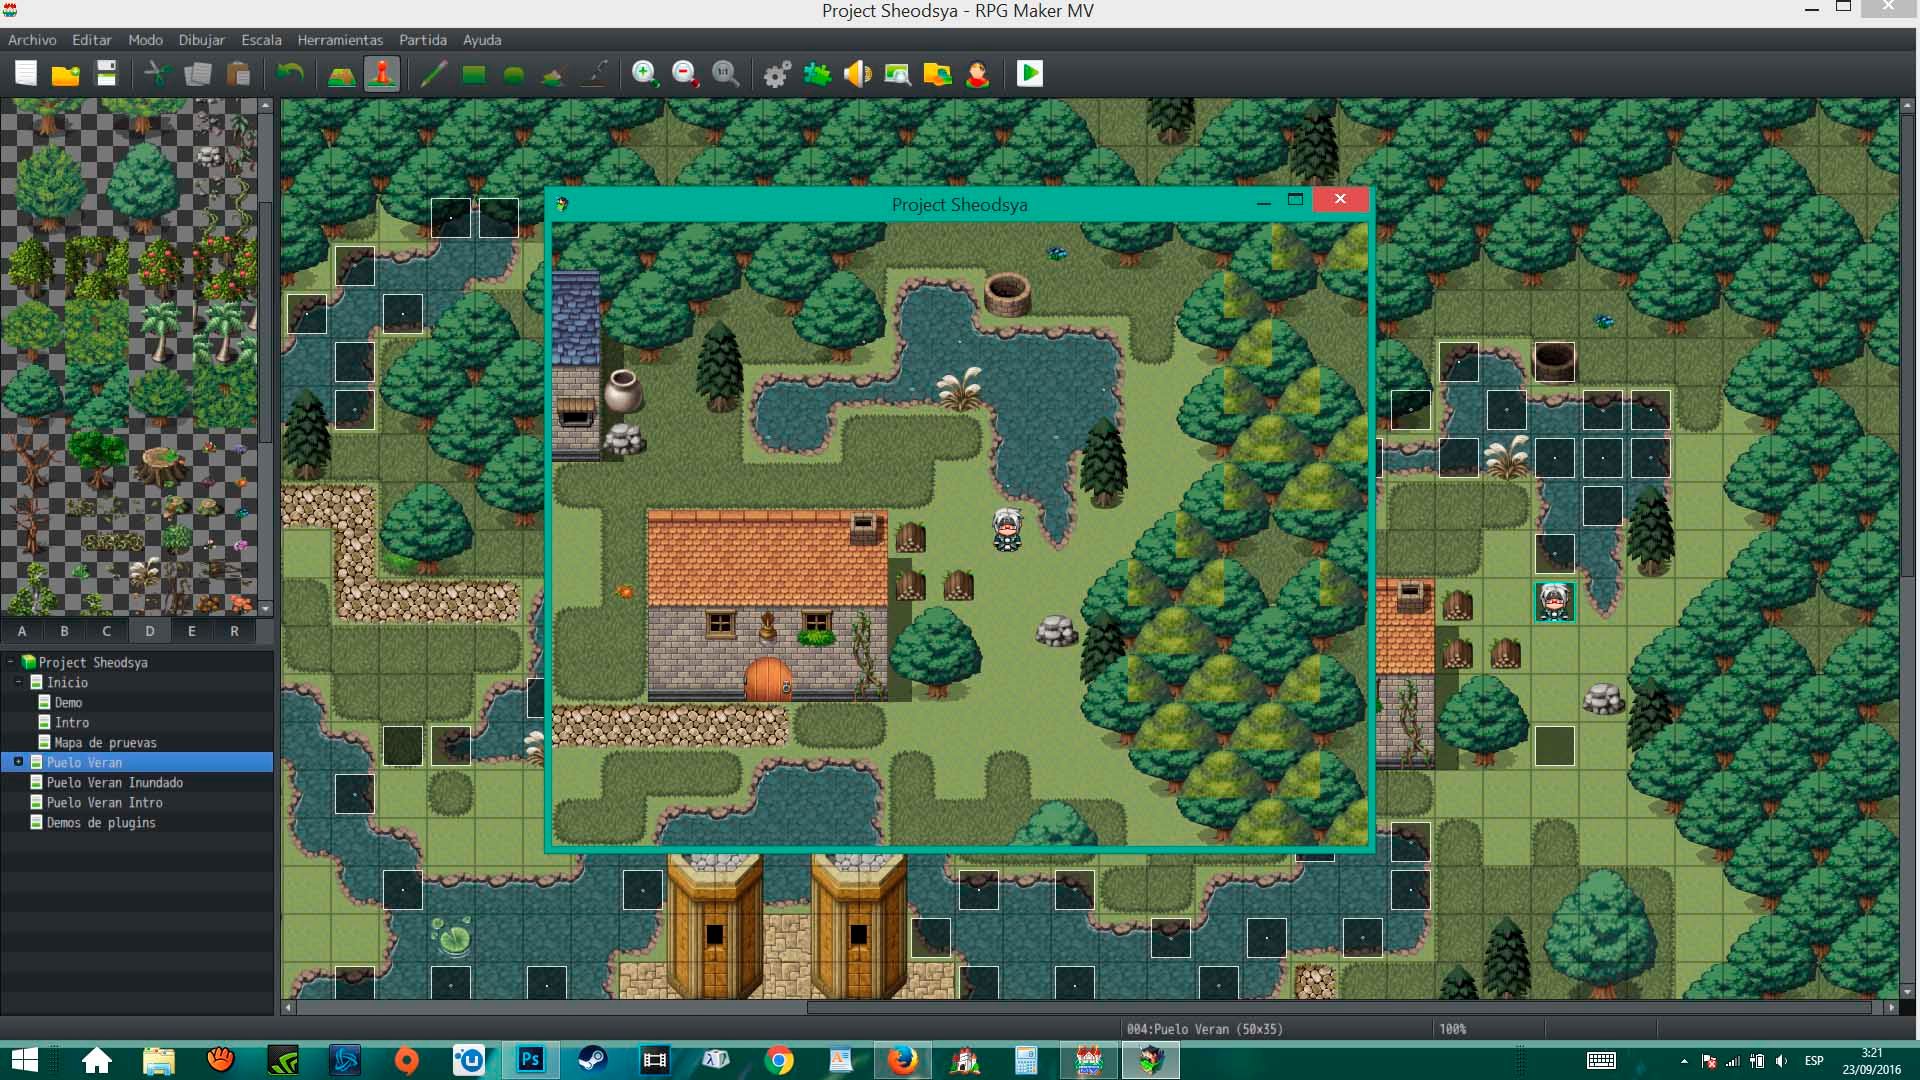This screenshot has width=1920, height=1080.
Task: Click the tileset palette scroll-down arrow
Action: pos(266,607)
